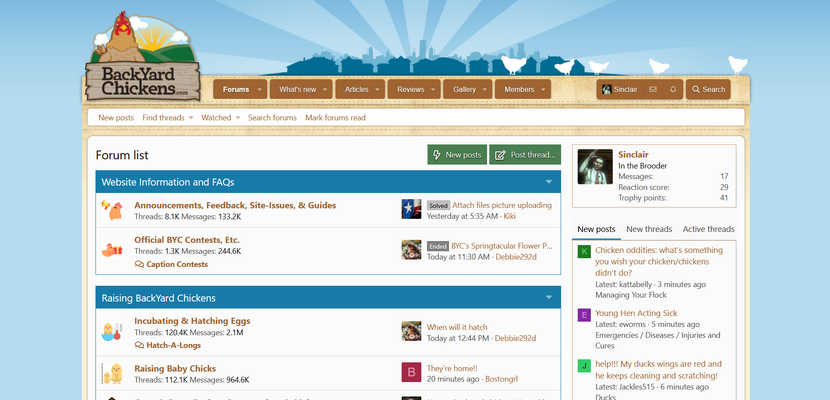
Task: Open Bostongrl's red B avatar
Action: pos(411,372)
